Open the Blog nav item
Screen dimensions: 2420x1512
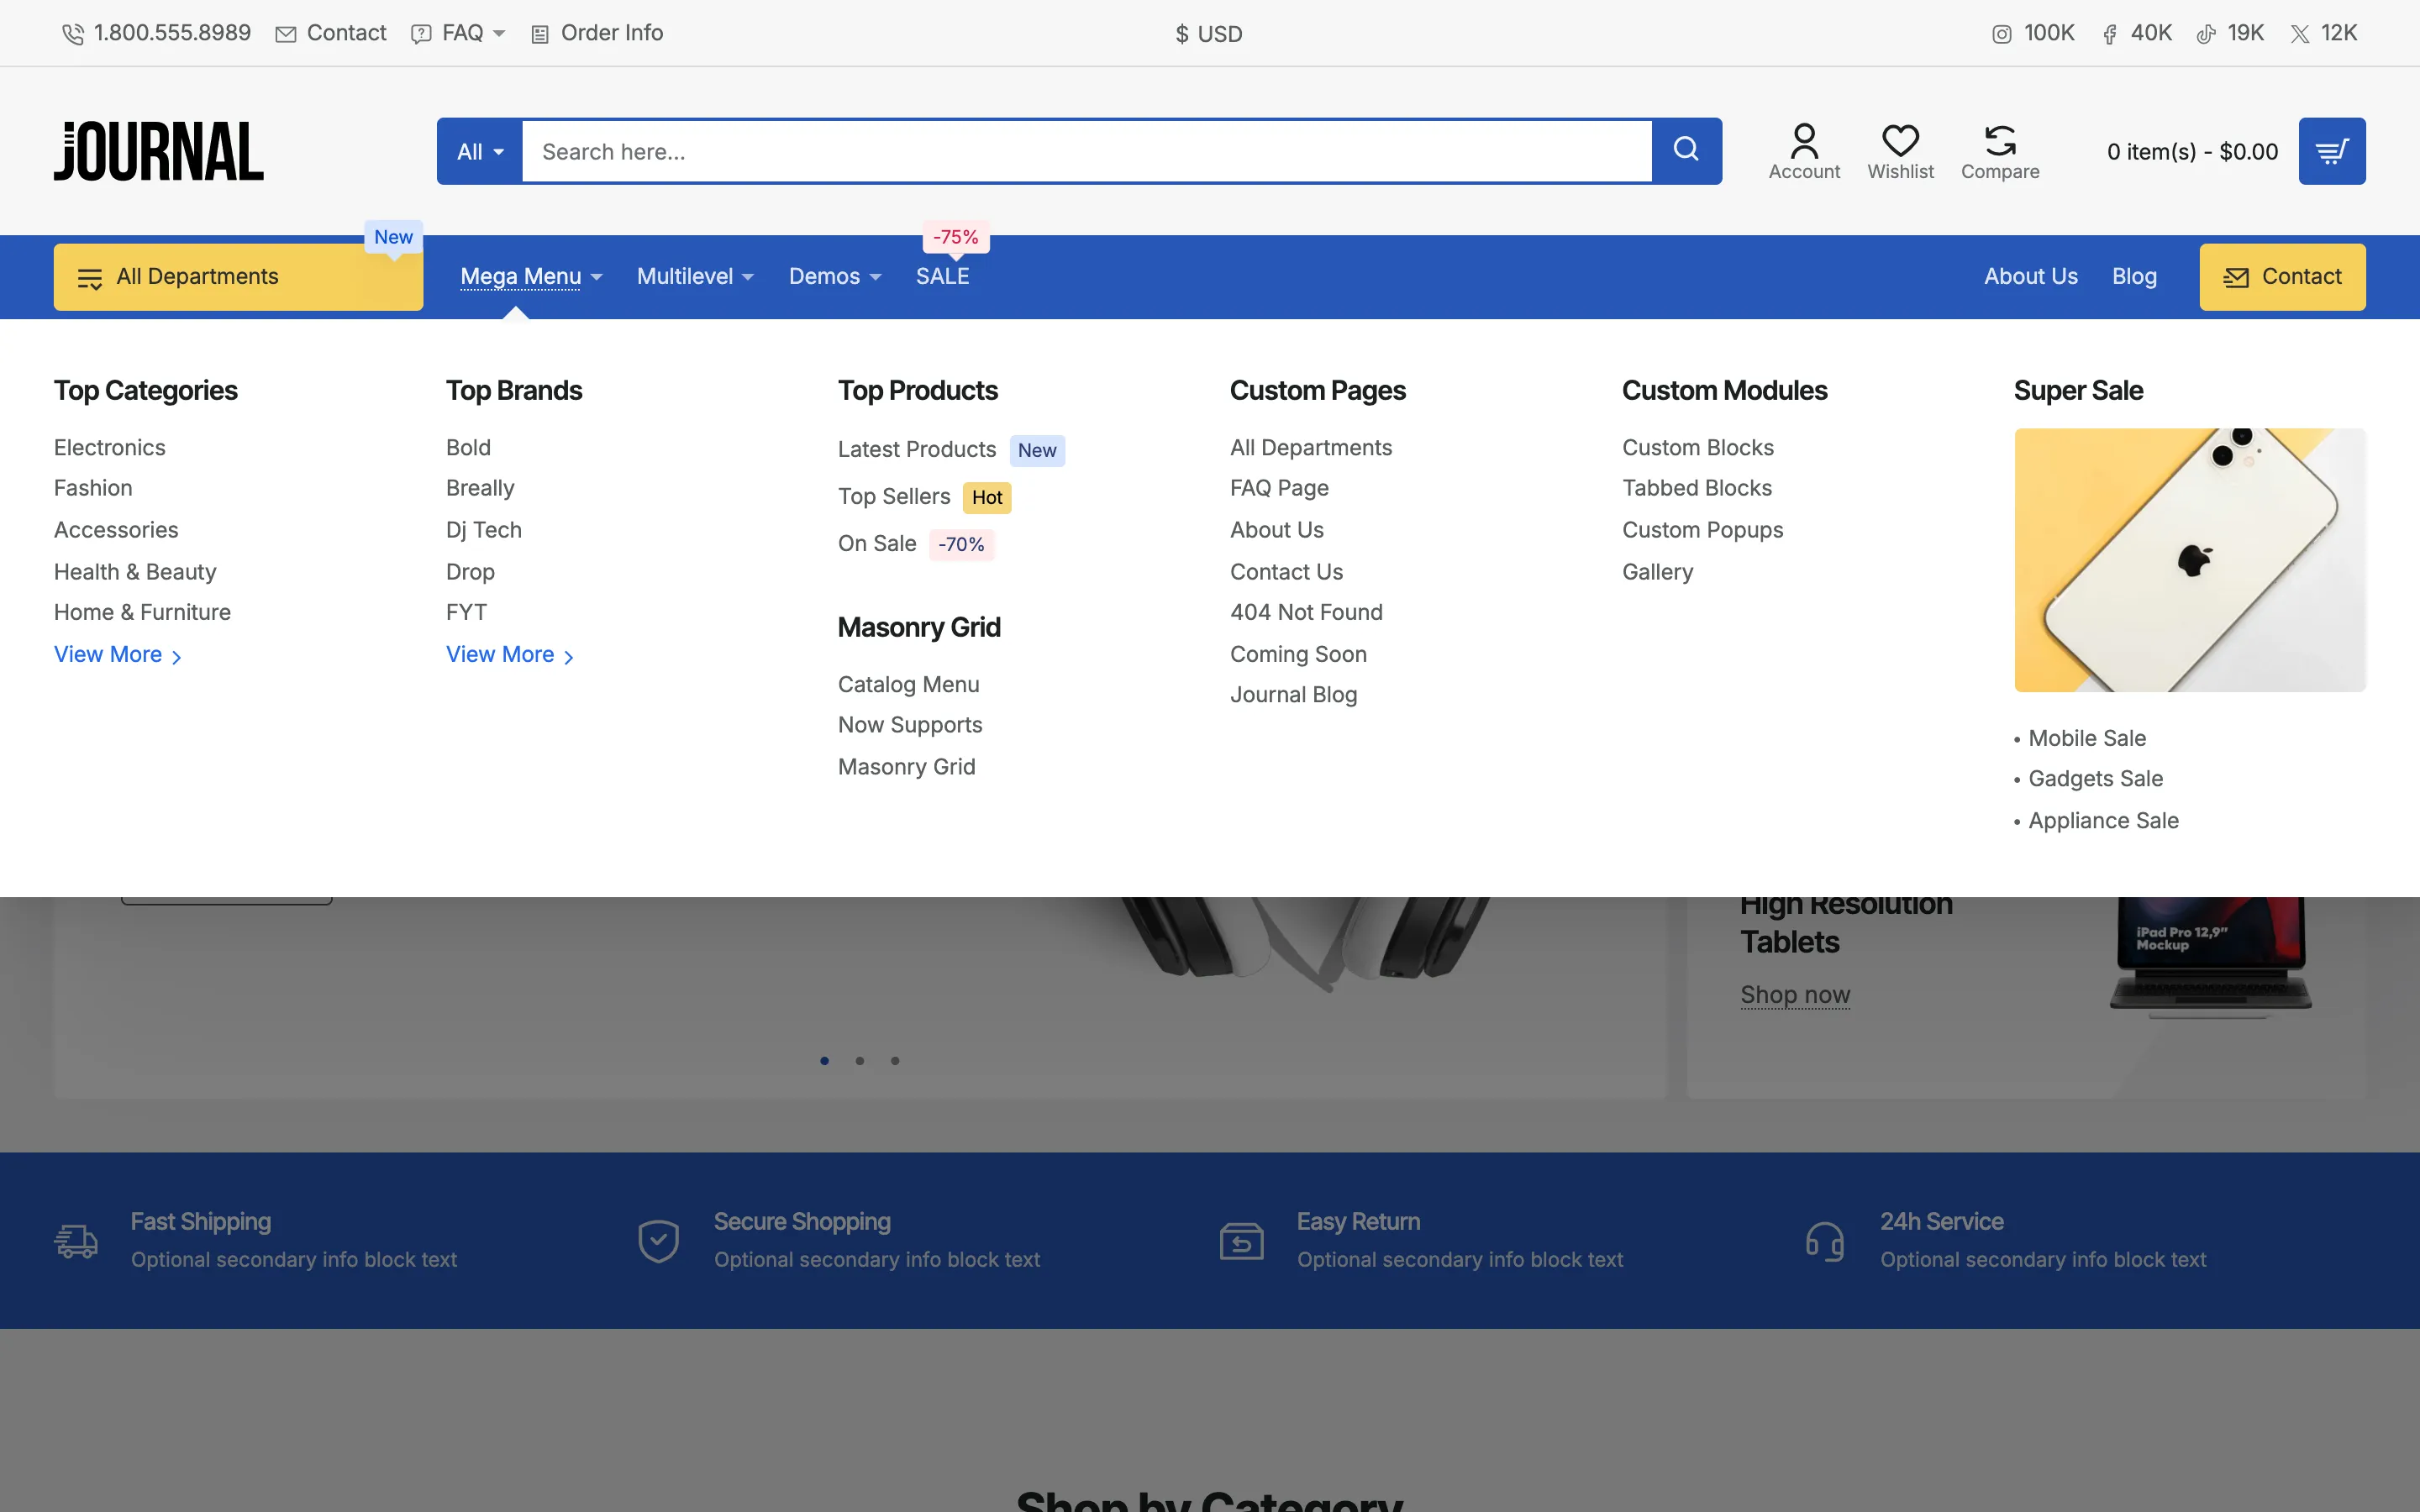pyautogui.click(x=2134, y=276)
